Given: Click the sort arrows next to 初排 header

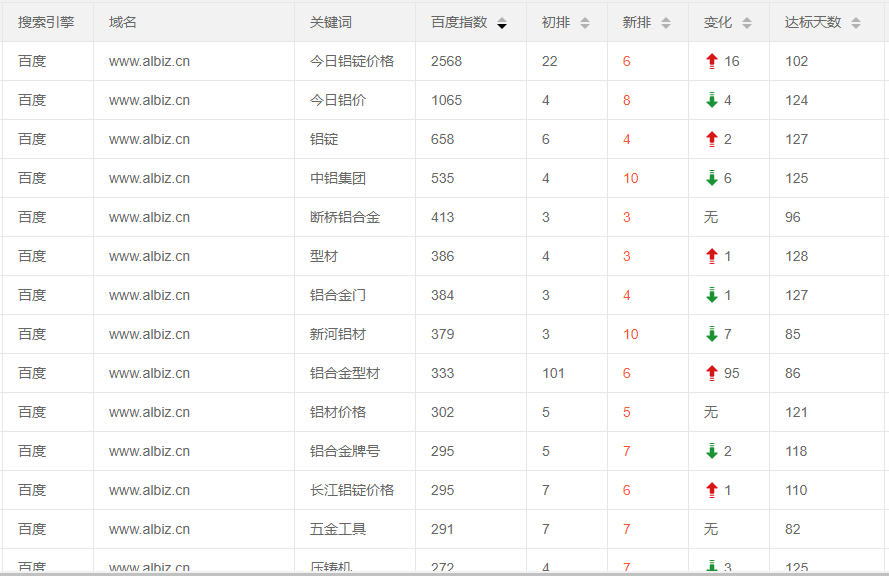Looking at the screenshot, I should 585,23.
